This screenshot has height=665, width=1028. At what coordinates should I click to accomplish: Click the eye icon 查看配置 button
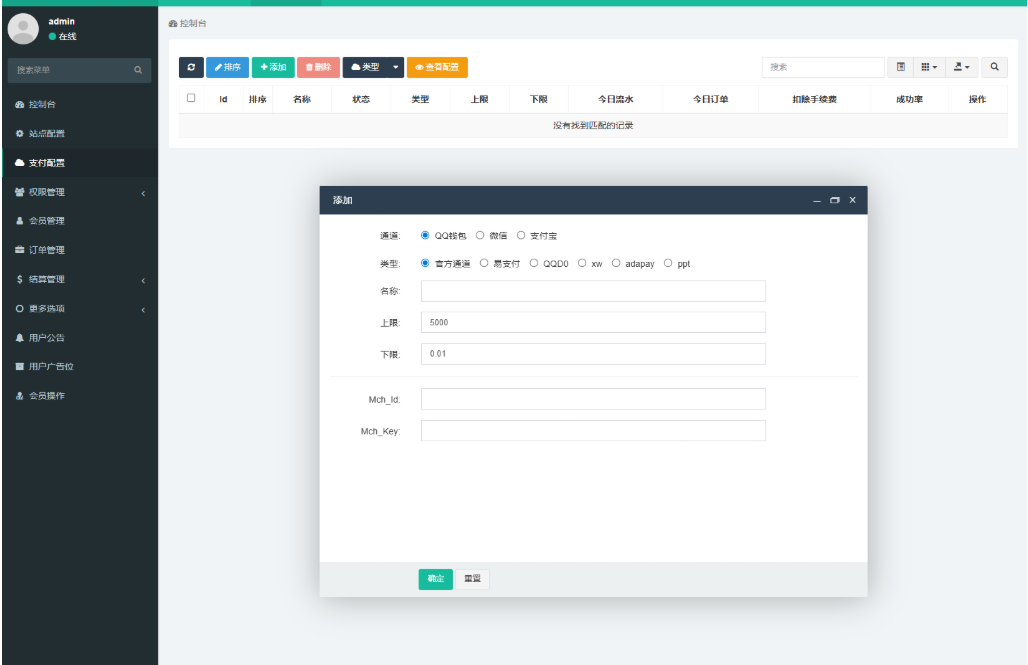(x=437, y=67)
